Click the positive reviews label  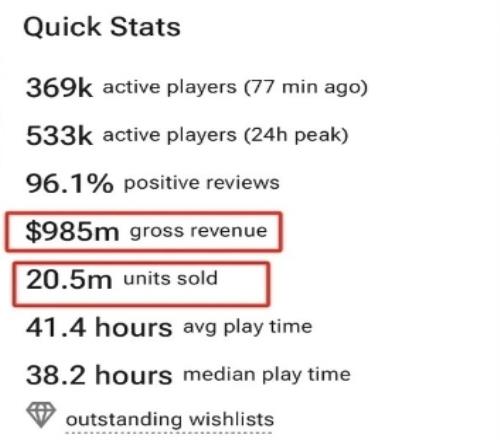[202, 183]
